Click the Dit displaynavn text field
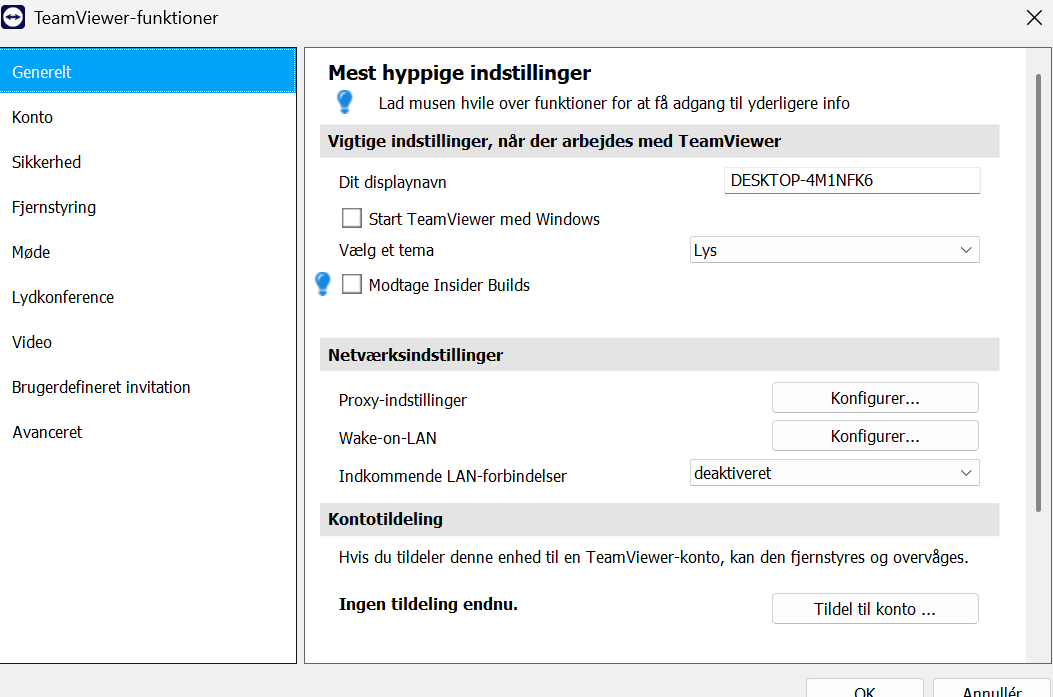The height and width of the screenshot is (697, 1053). point(851,180)
